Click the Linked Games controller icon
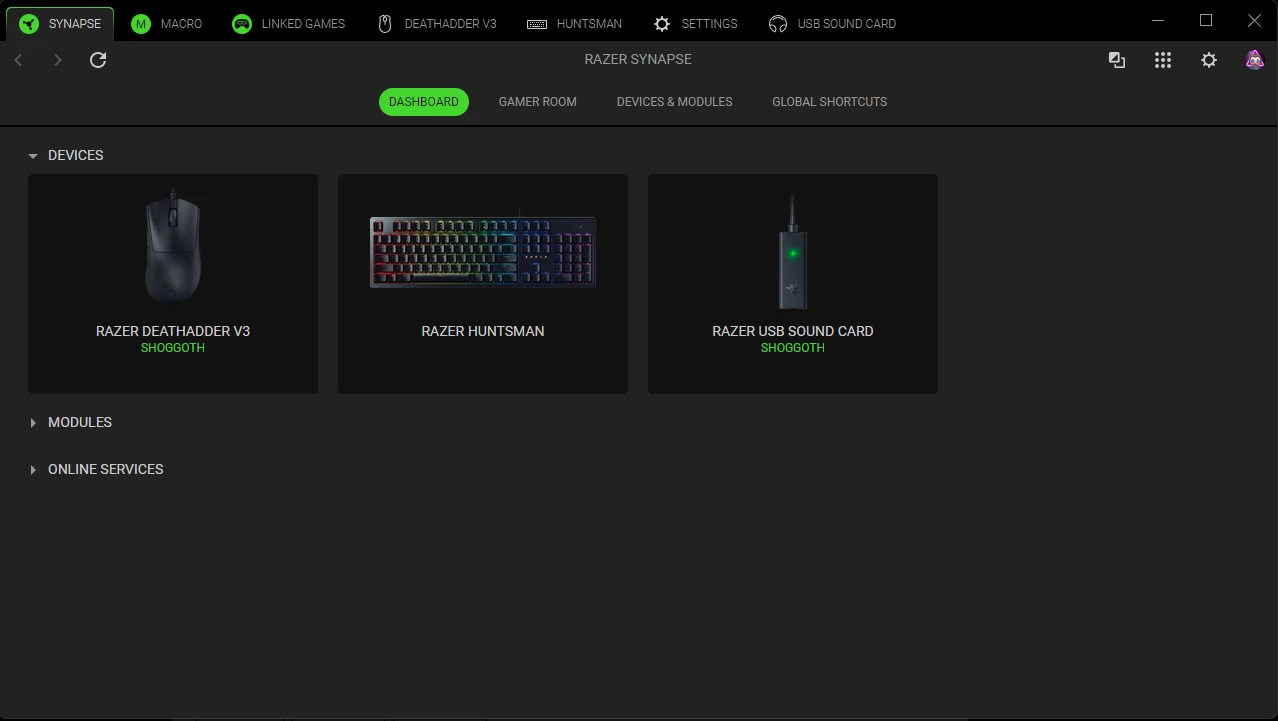The image size is (1278, 721). click(x=242, y=24)
